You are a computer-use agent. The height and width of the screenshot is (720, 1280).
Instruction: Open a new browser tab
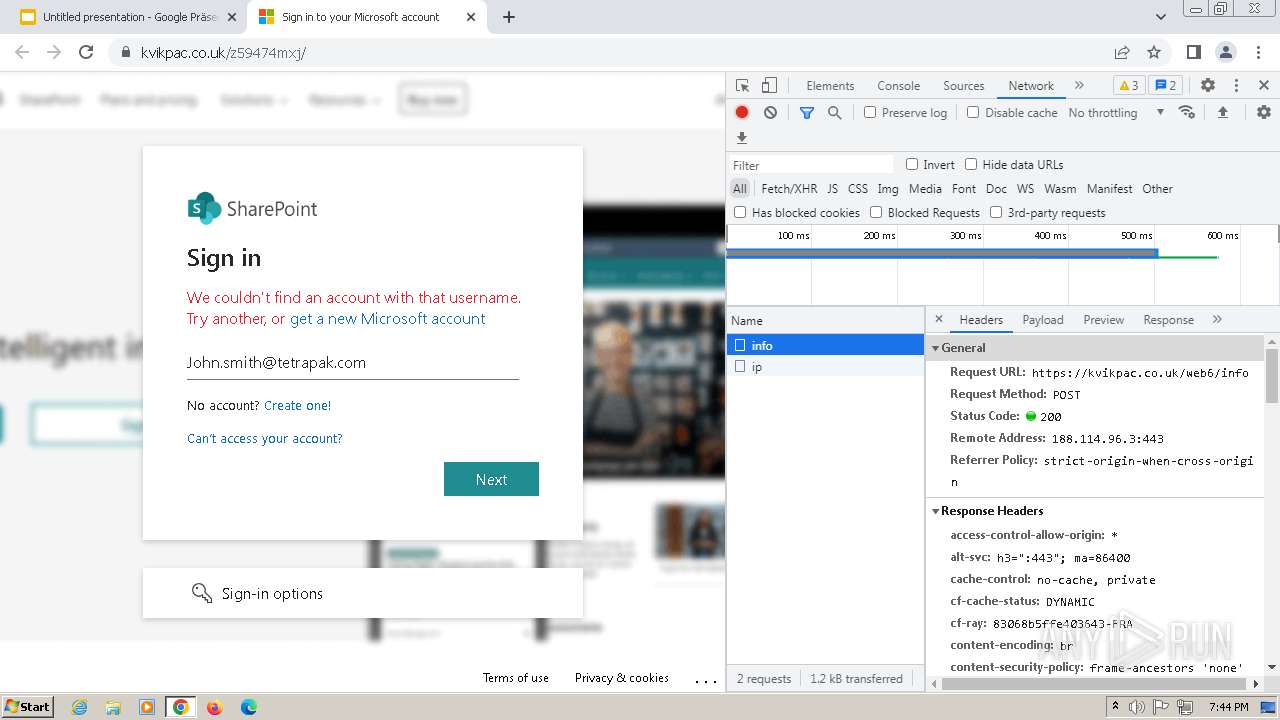click(509, 17)
